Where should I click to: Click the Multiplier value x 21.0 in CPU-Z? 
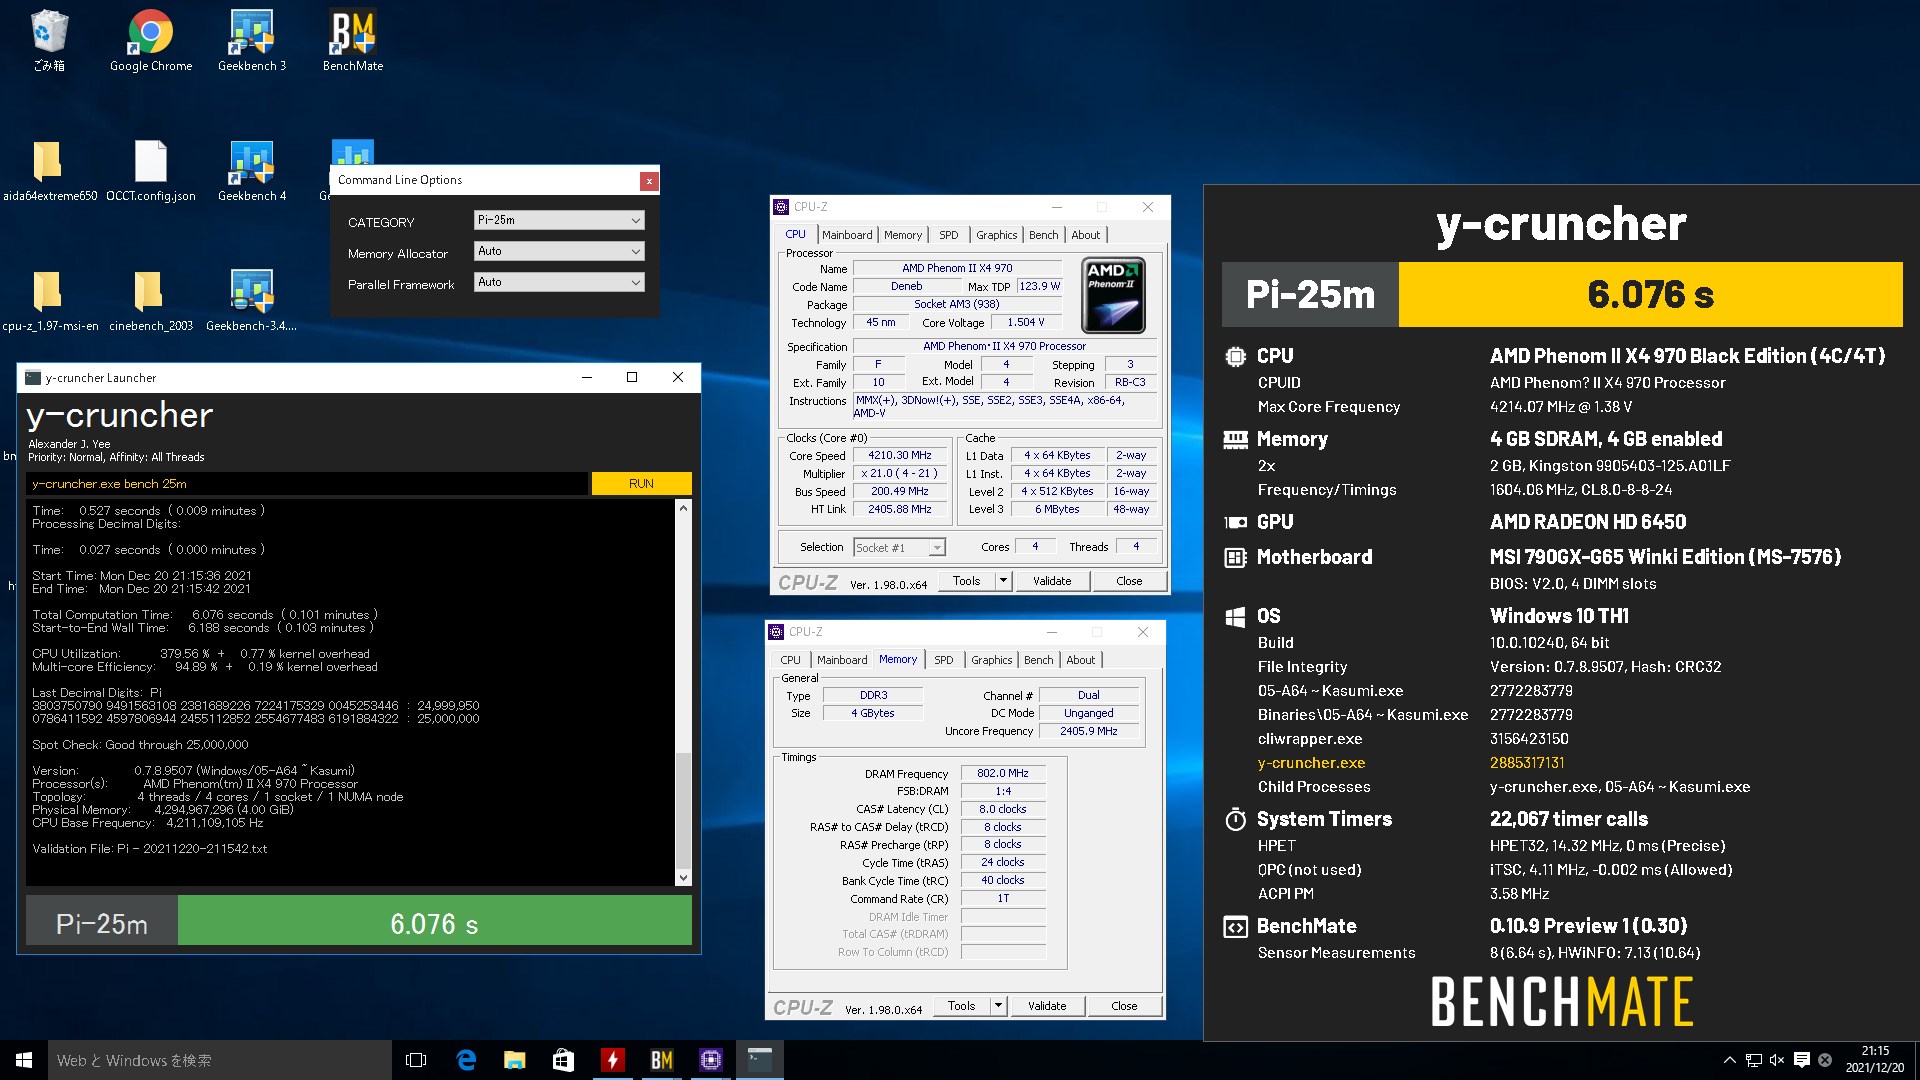point(899,473)
